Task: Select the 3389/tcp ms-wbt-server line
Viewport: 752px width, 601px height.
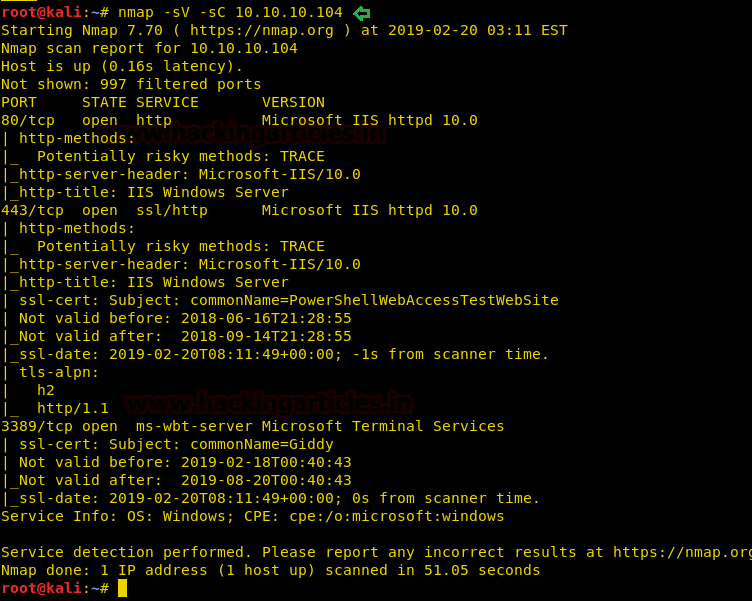Action: click(x=253, y=426)
